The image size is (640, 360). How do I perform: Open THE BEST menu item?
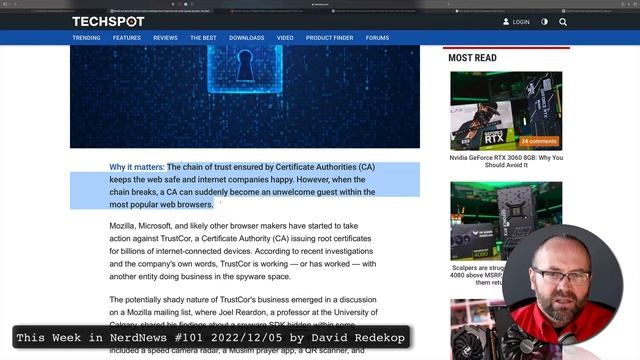(x=203, y=38)
